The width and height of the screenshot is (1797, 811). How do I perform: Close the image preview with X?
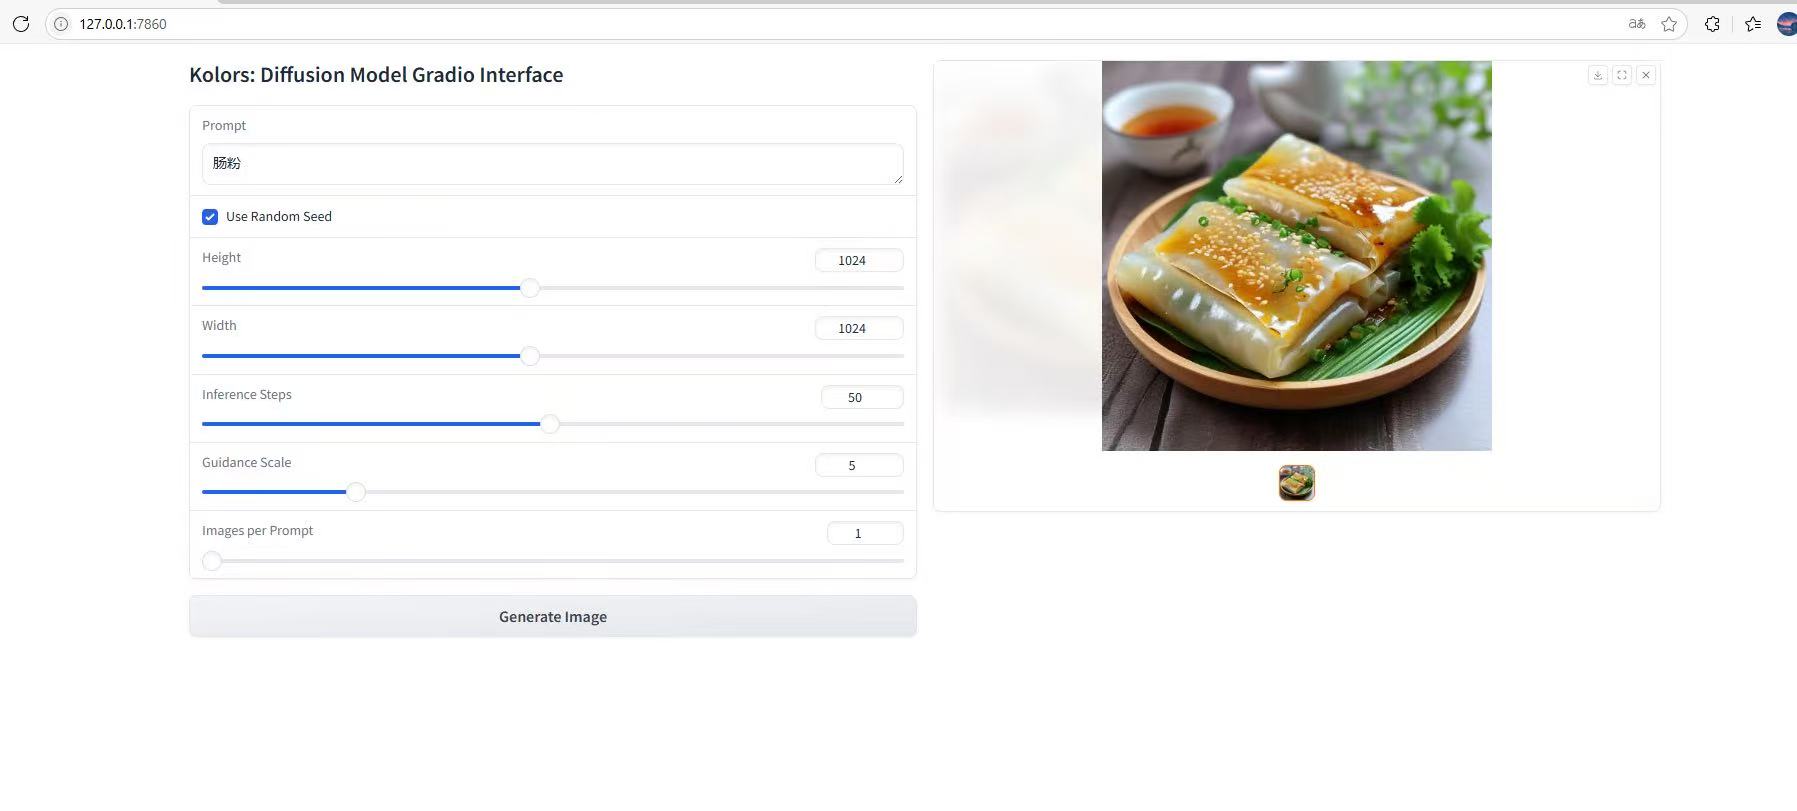click(1645, 75)
